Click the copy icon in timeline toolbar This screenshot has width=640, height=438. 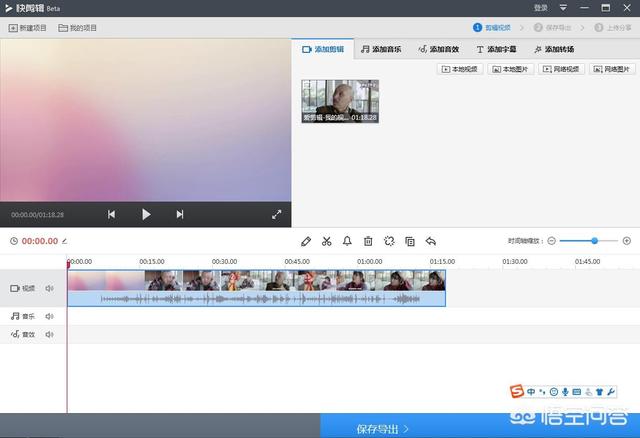(410, 241)
